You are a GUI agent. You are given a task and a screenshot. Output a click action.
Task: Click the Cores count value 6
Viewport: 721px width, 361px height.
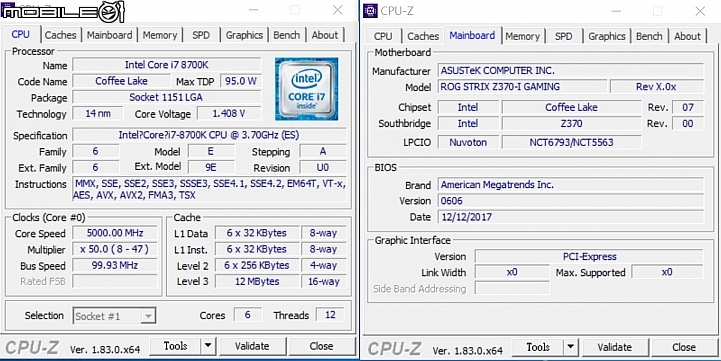click(247, 315)
